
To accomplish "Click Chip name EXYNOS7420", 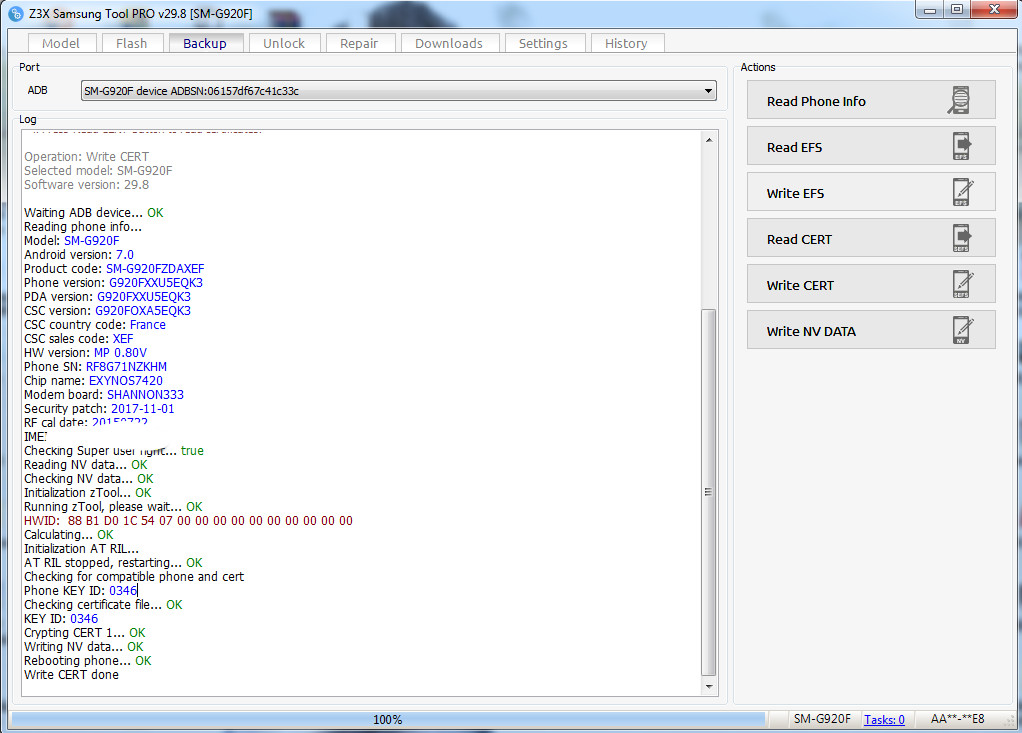I will tap(126, 381).
